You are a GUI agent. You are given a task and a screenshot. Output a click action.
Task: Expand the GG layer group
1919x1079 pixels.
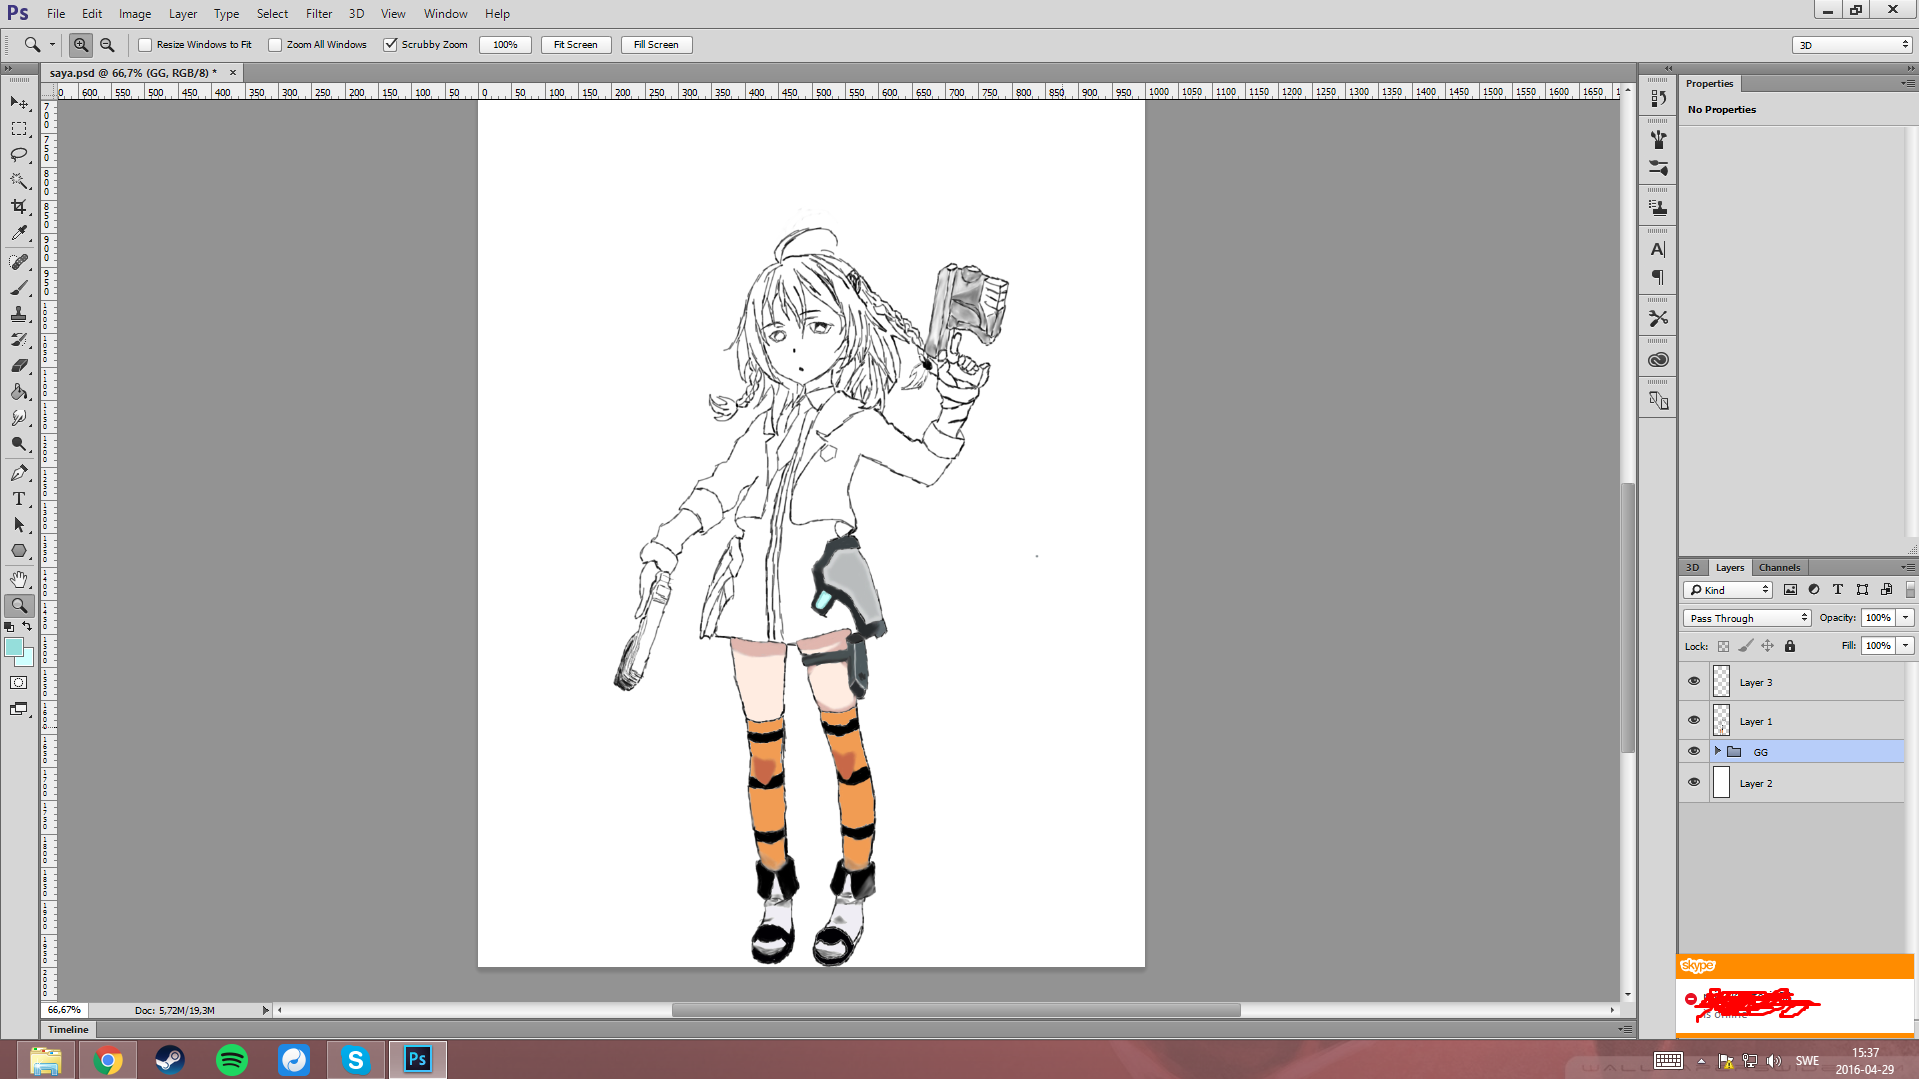pyautogui.click(x=1718, y=751)
